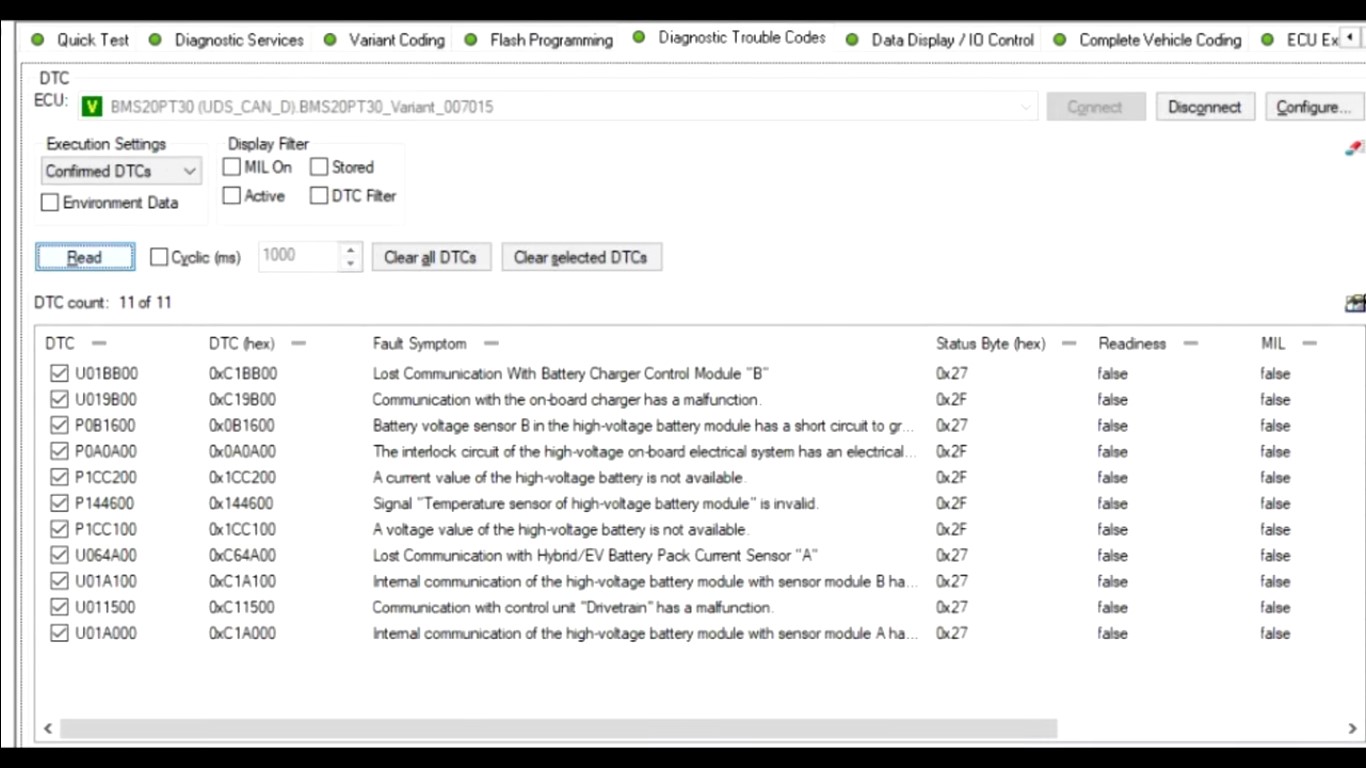Click the tab scroll left arrow
The width and height of the screenshot is (1366, 768).
pyautogui.click(x=1349, y=39)
